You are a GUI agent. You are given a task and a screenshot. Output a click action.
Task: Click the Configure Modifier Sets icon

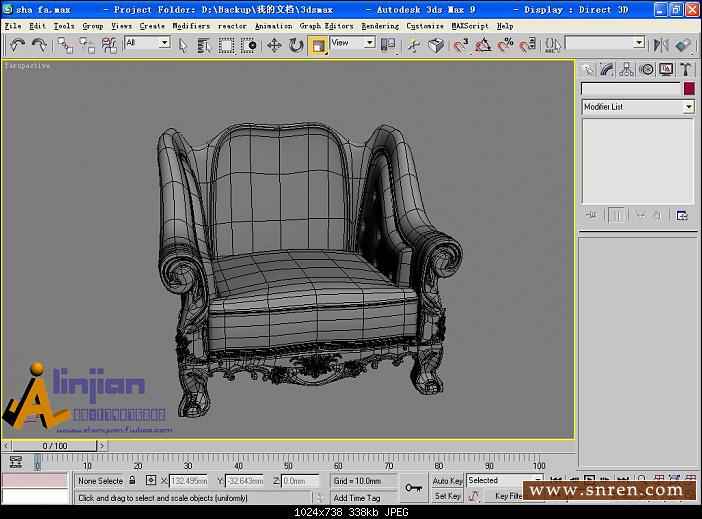coord(682,216)
